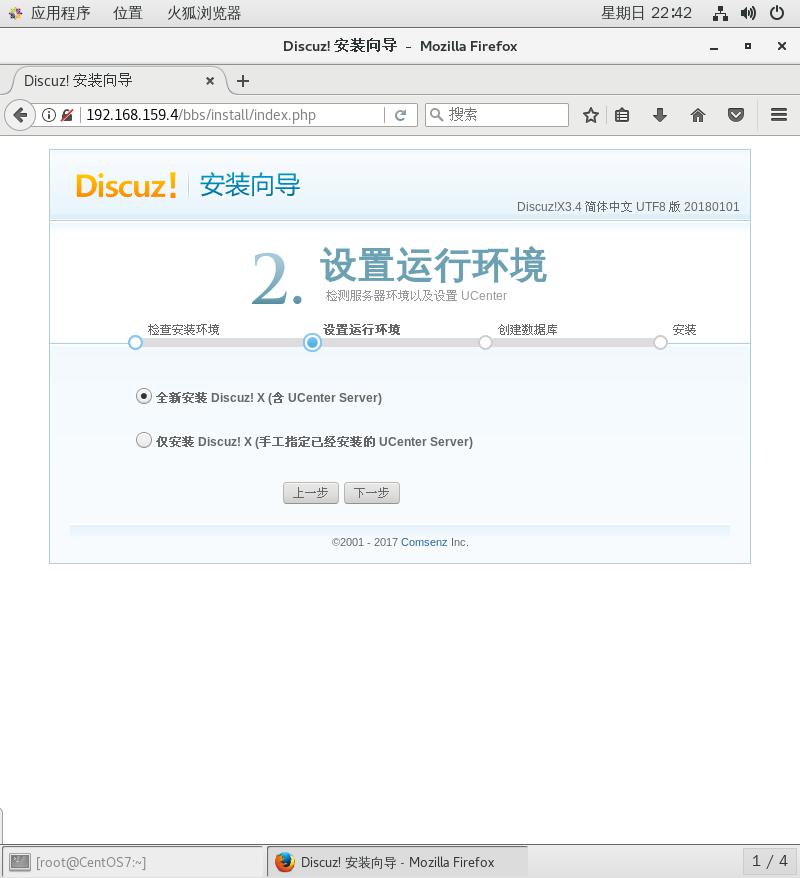Image resolution: width=800 pixels, height=878 pixels.
Task: Click the 检查安装环境 step marker circle
Action: coord(135,343)
